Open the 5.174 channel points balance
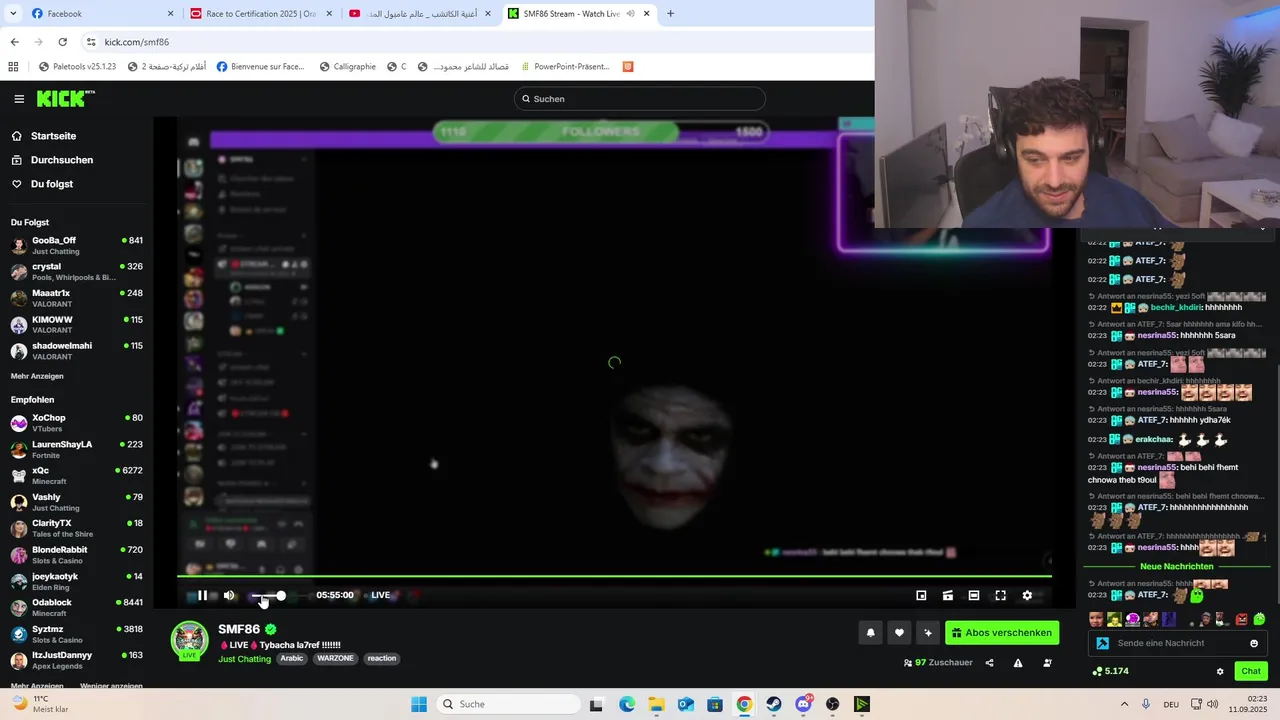Viewport: 1280px width, 720px height. click(1110, 671)
